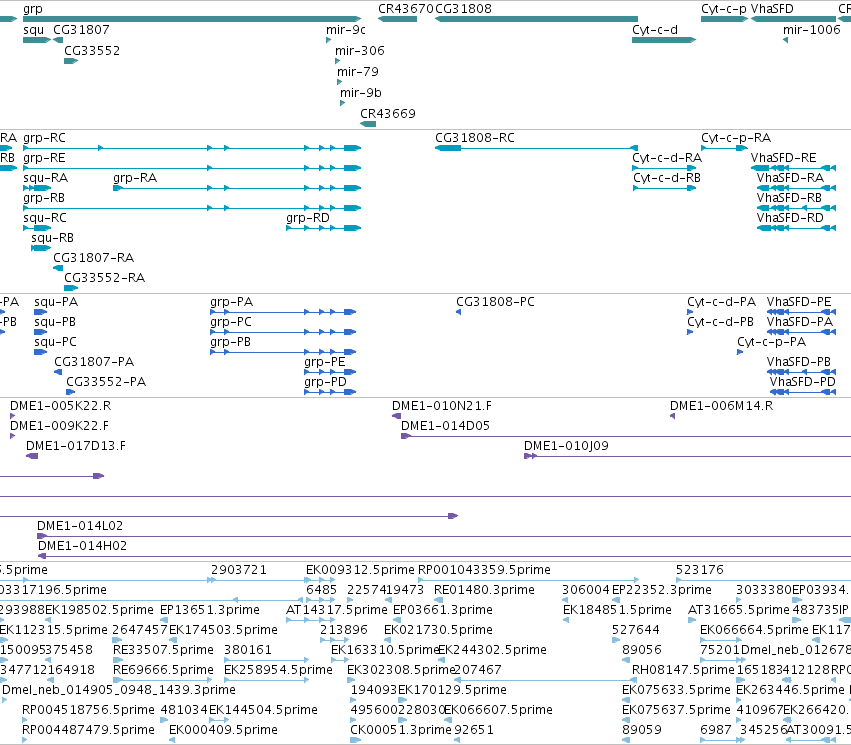Select the CG31808-RC transcript label
Viewport: 851px width, 745px height.
(475, 138)
